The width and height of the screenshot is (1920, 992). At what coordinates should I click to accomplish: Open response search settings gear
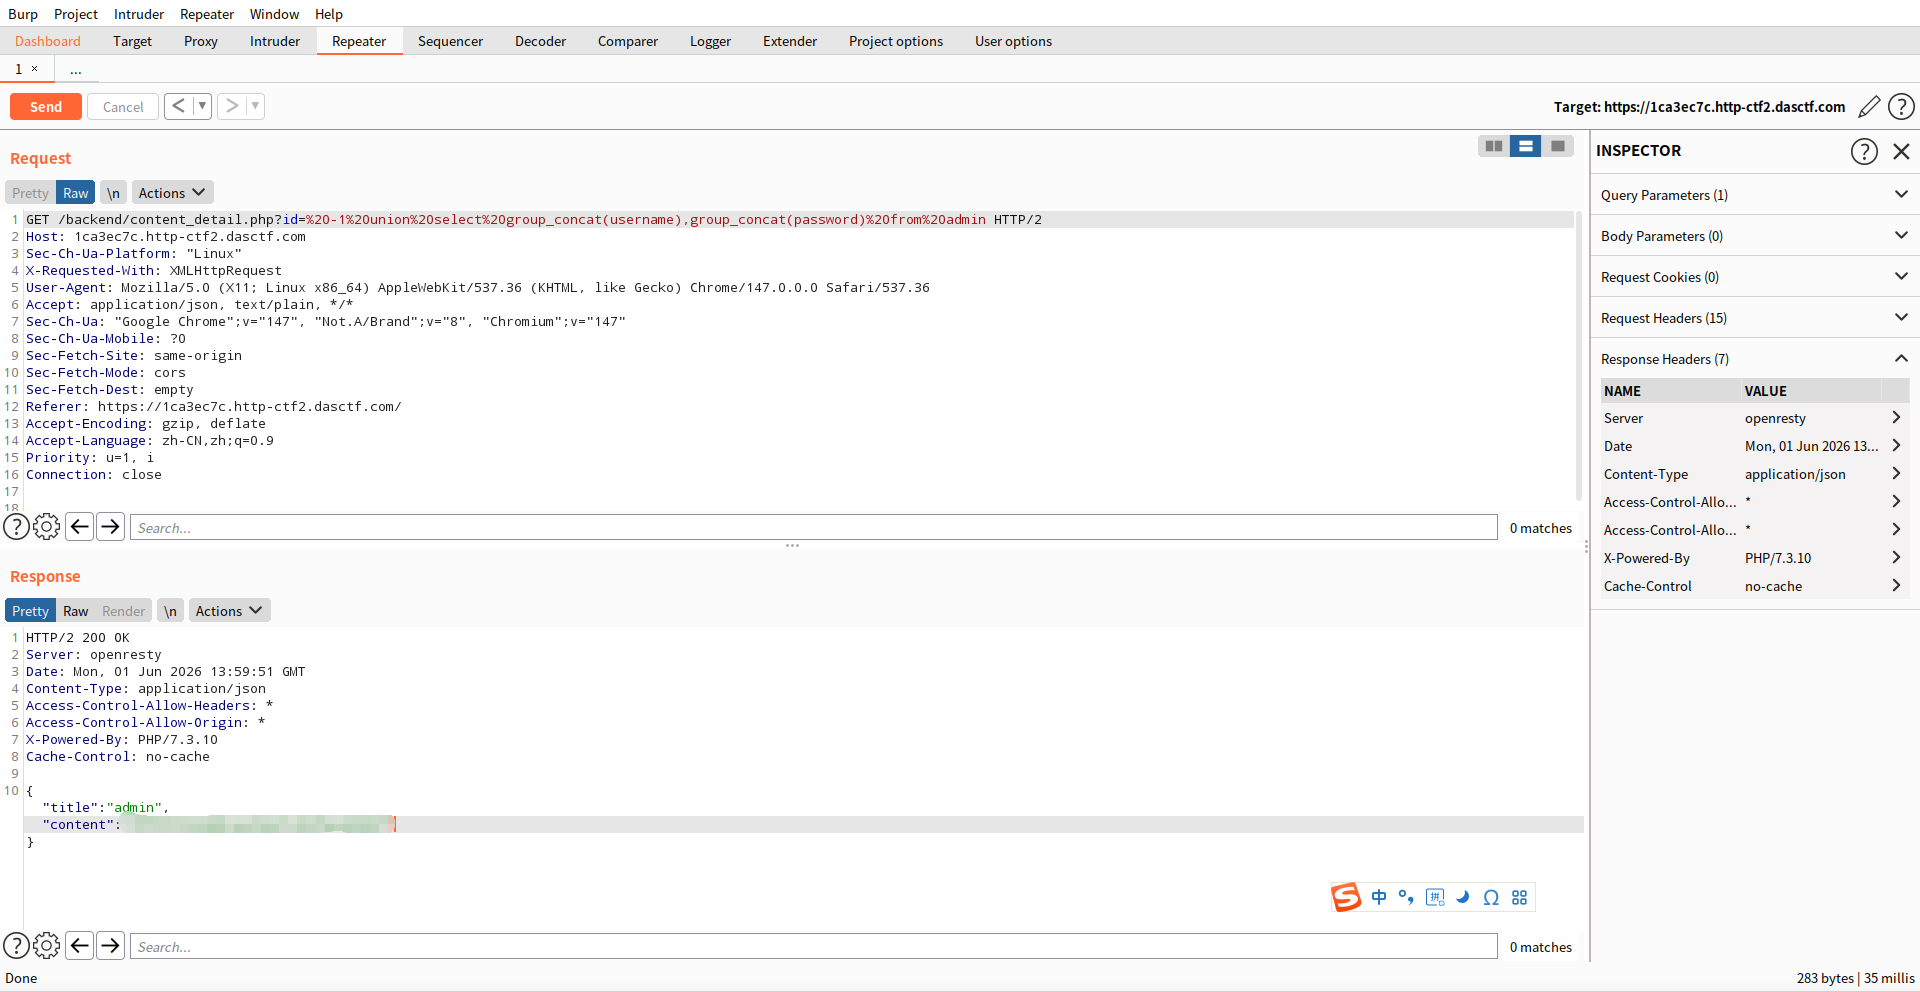(47, 945)
